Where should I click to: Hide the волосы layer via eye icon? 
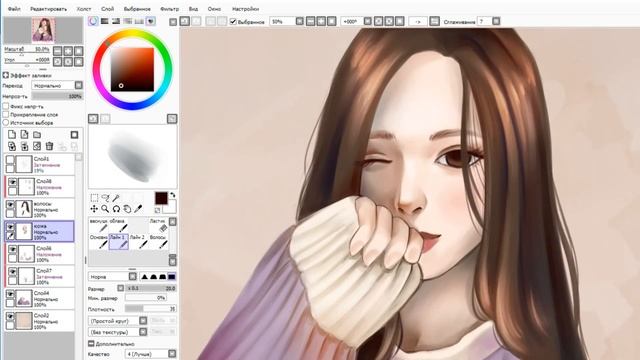pyautogui.click(x=10, y=205)
